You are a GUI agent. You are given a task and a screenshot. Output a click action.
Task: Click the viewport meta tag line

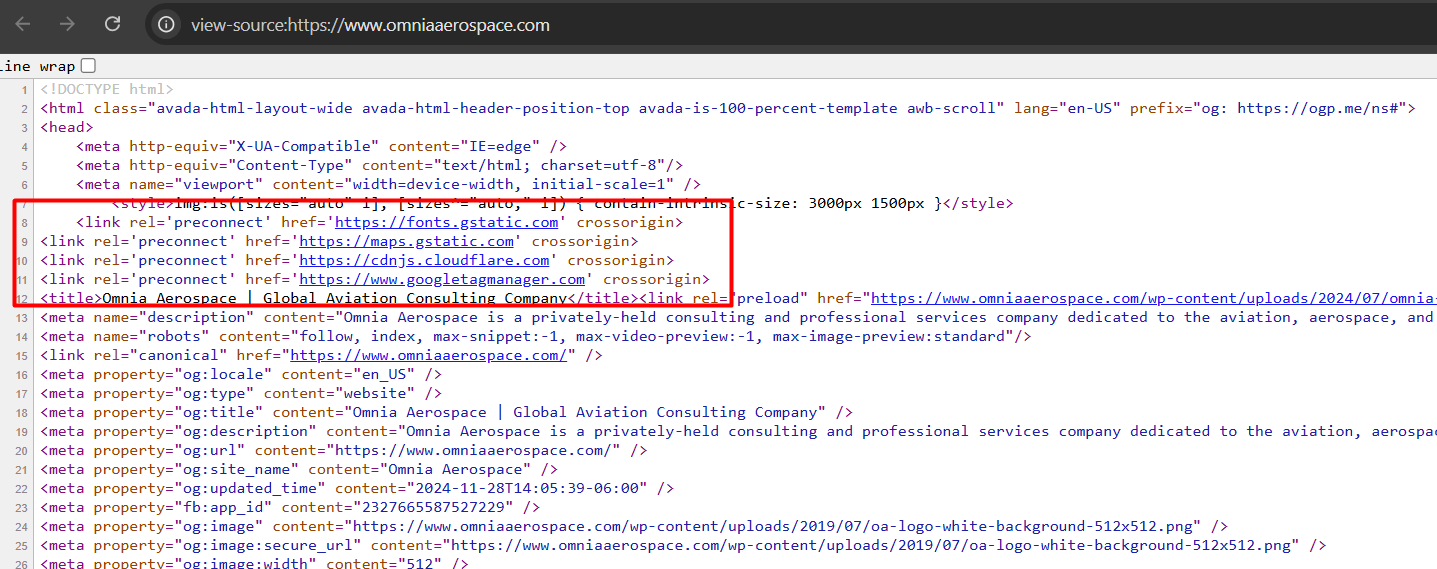click(x=389, y=184)
